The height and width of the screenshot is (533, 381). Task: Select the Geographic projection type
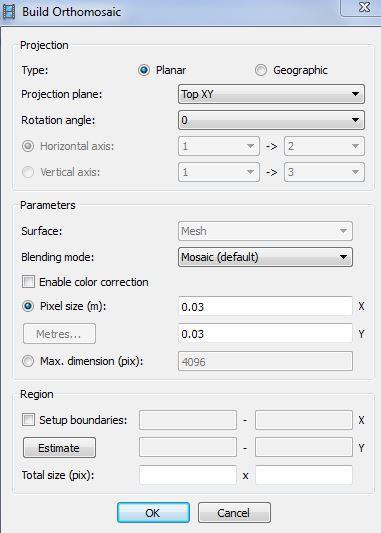261,70
